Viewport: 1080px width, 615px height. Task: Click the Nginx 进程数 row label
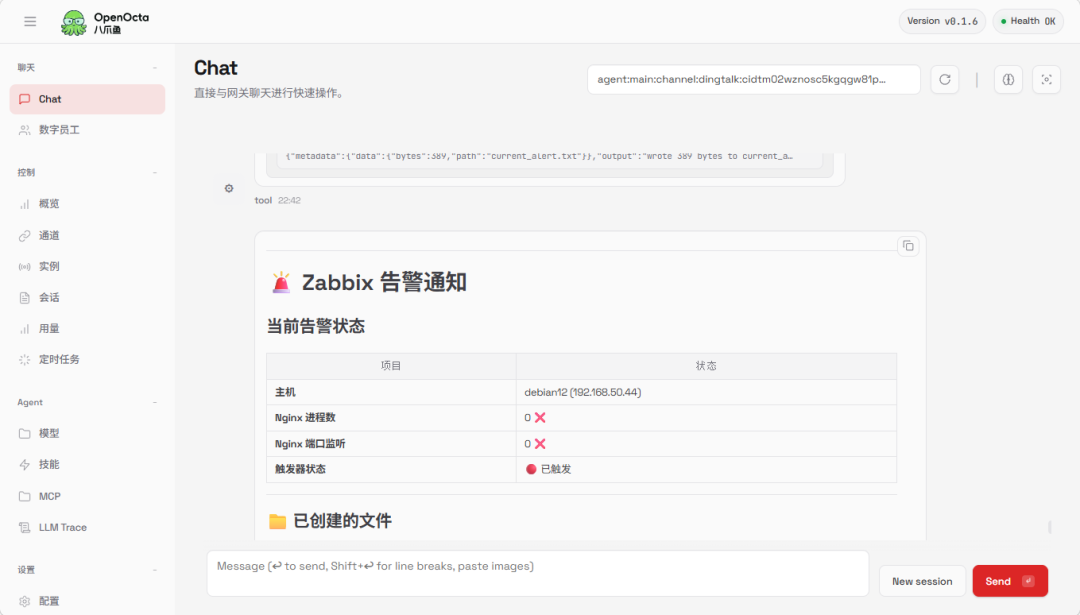(305, 417)
